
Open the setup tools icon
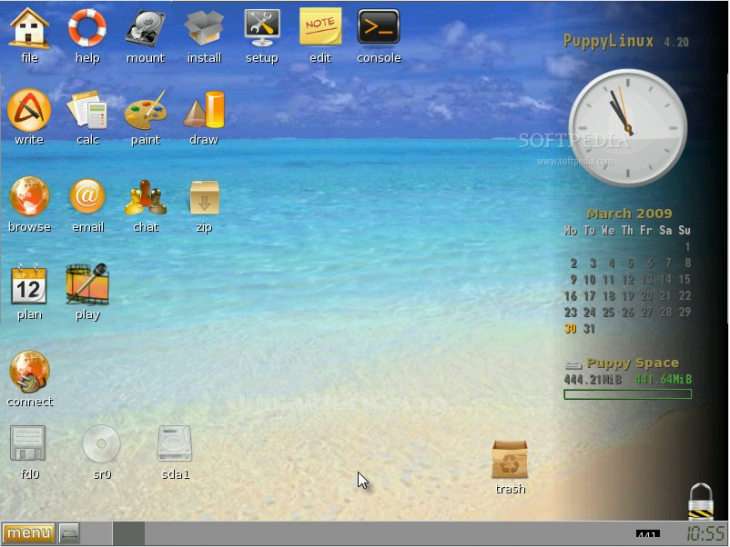point(262,28)
